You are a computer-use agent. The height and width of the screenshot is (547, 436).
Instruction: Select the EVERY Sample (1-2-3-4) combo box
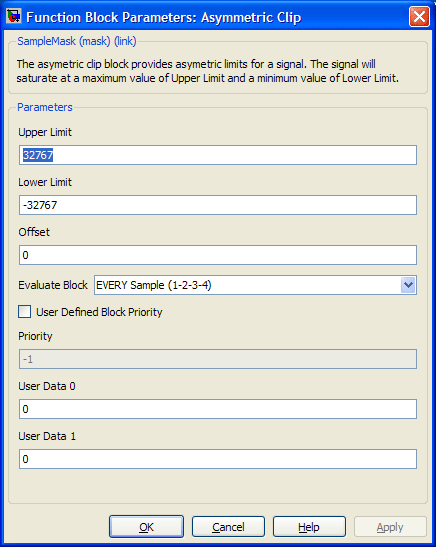pos(255,285)
